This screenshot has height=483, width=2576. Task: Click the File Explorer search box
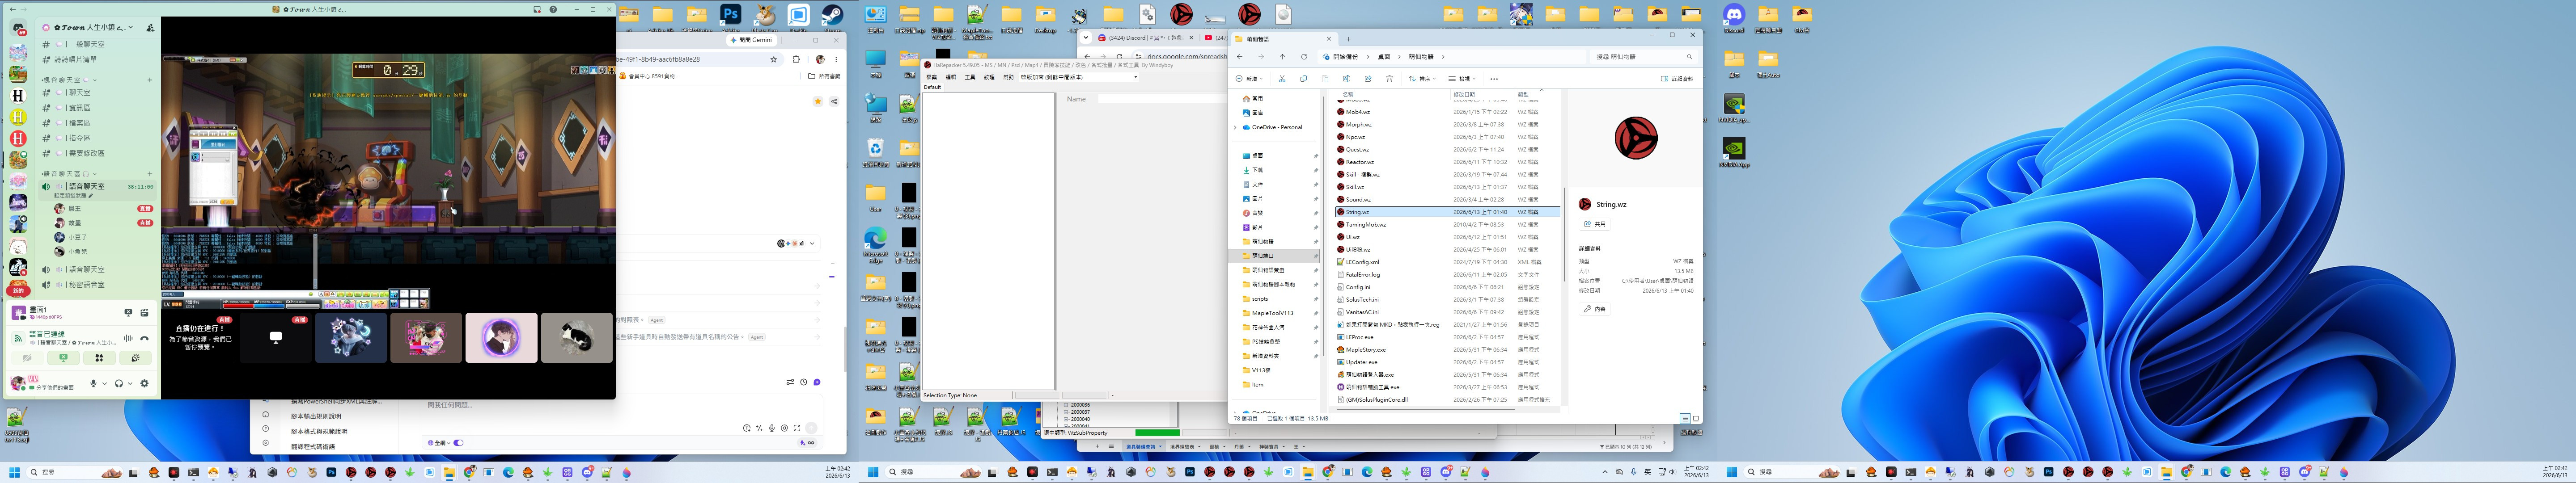tap(1643, 57)
